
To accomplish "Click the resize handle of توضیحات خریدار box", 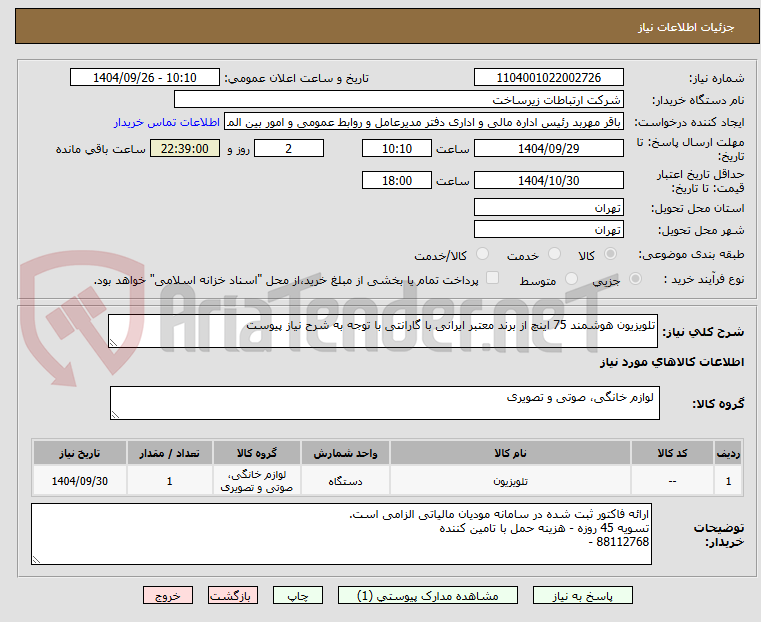I will pyautogui.click(x=36, y=559).
